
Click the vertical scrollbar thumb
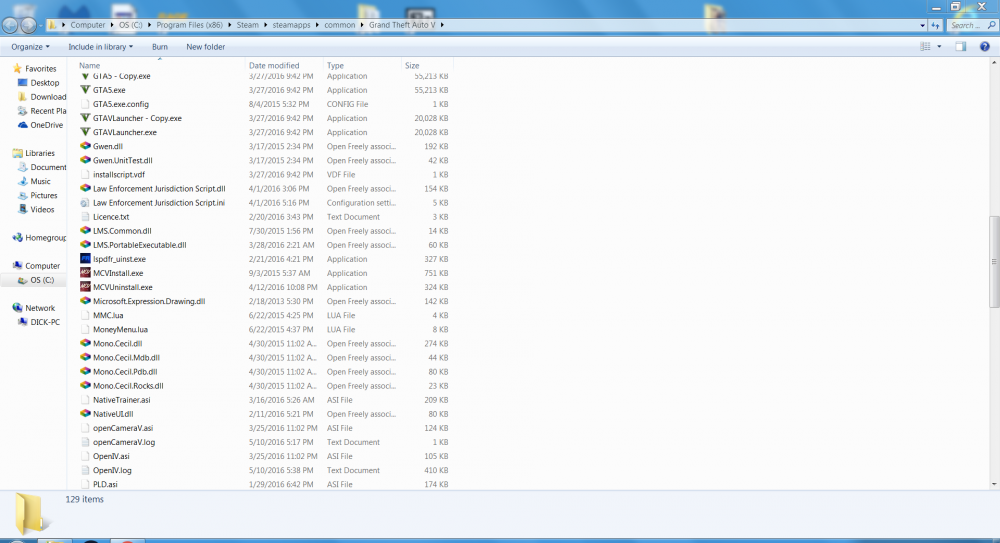tap(994, 261)
